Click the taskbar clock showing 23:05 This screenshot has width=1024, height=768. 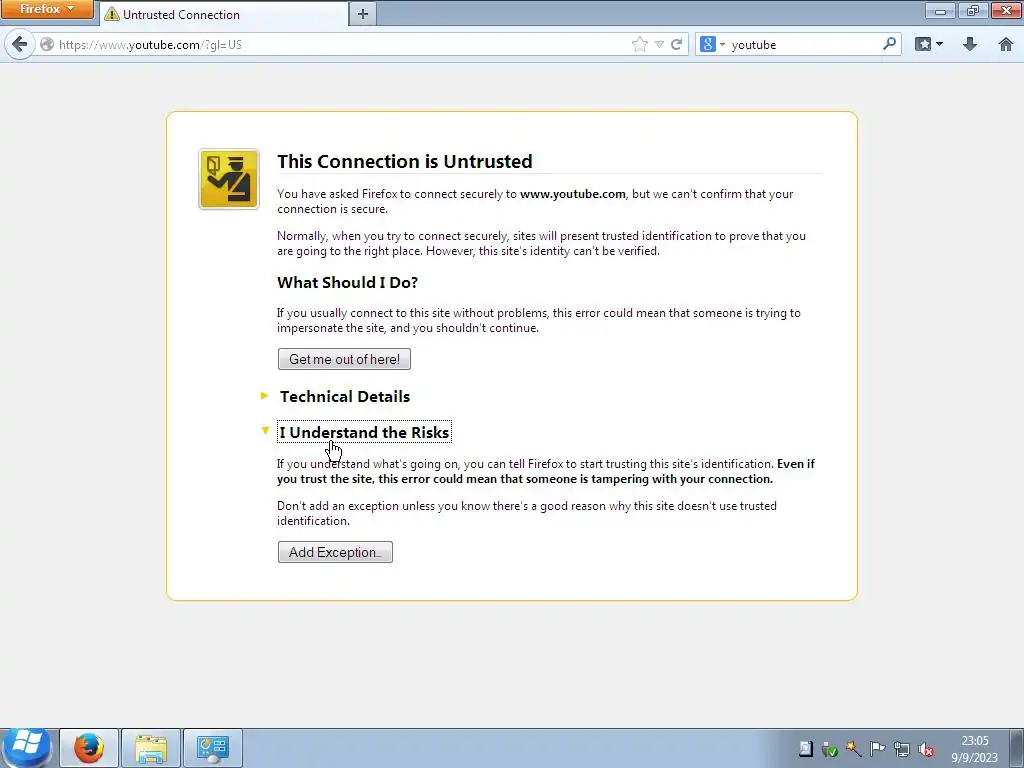coord(974,748)
